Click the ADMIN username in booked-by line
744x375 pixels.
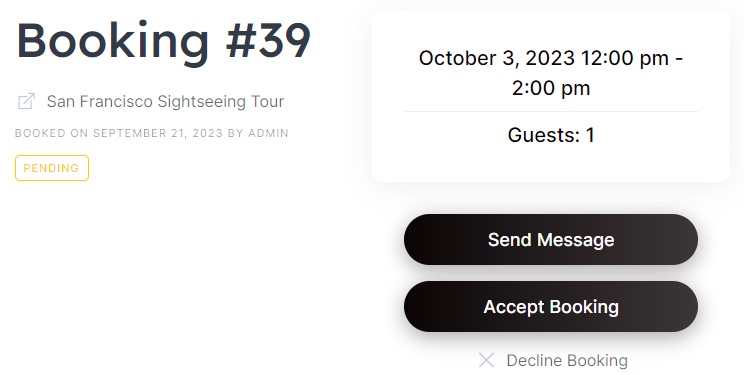click(x=268, y=133)
